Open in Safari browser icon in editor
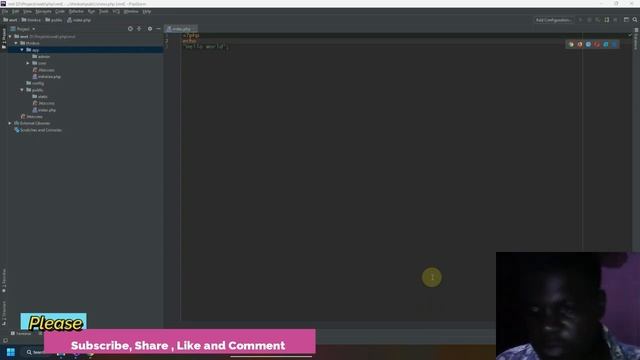Image resolution: width=640 pixels, height=360 pixels. tap(588, 44)
